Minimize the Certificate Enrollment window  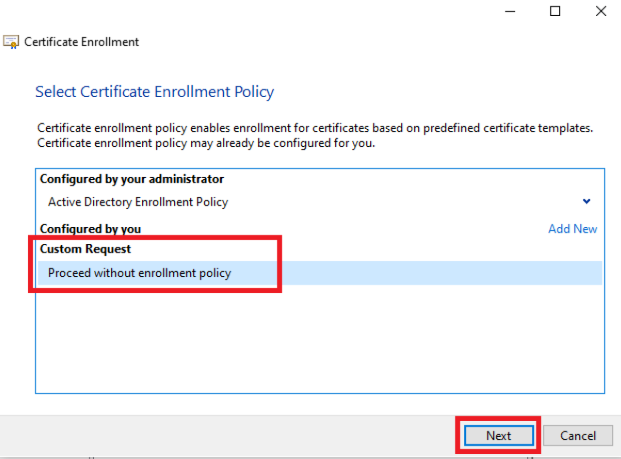click(510, 11)
